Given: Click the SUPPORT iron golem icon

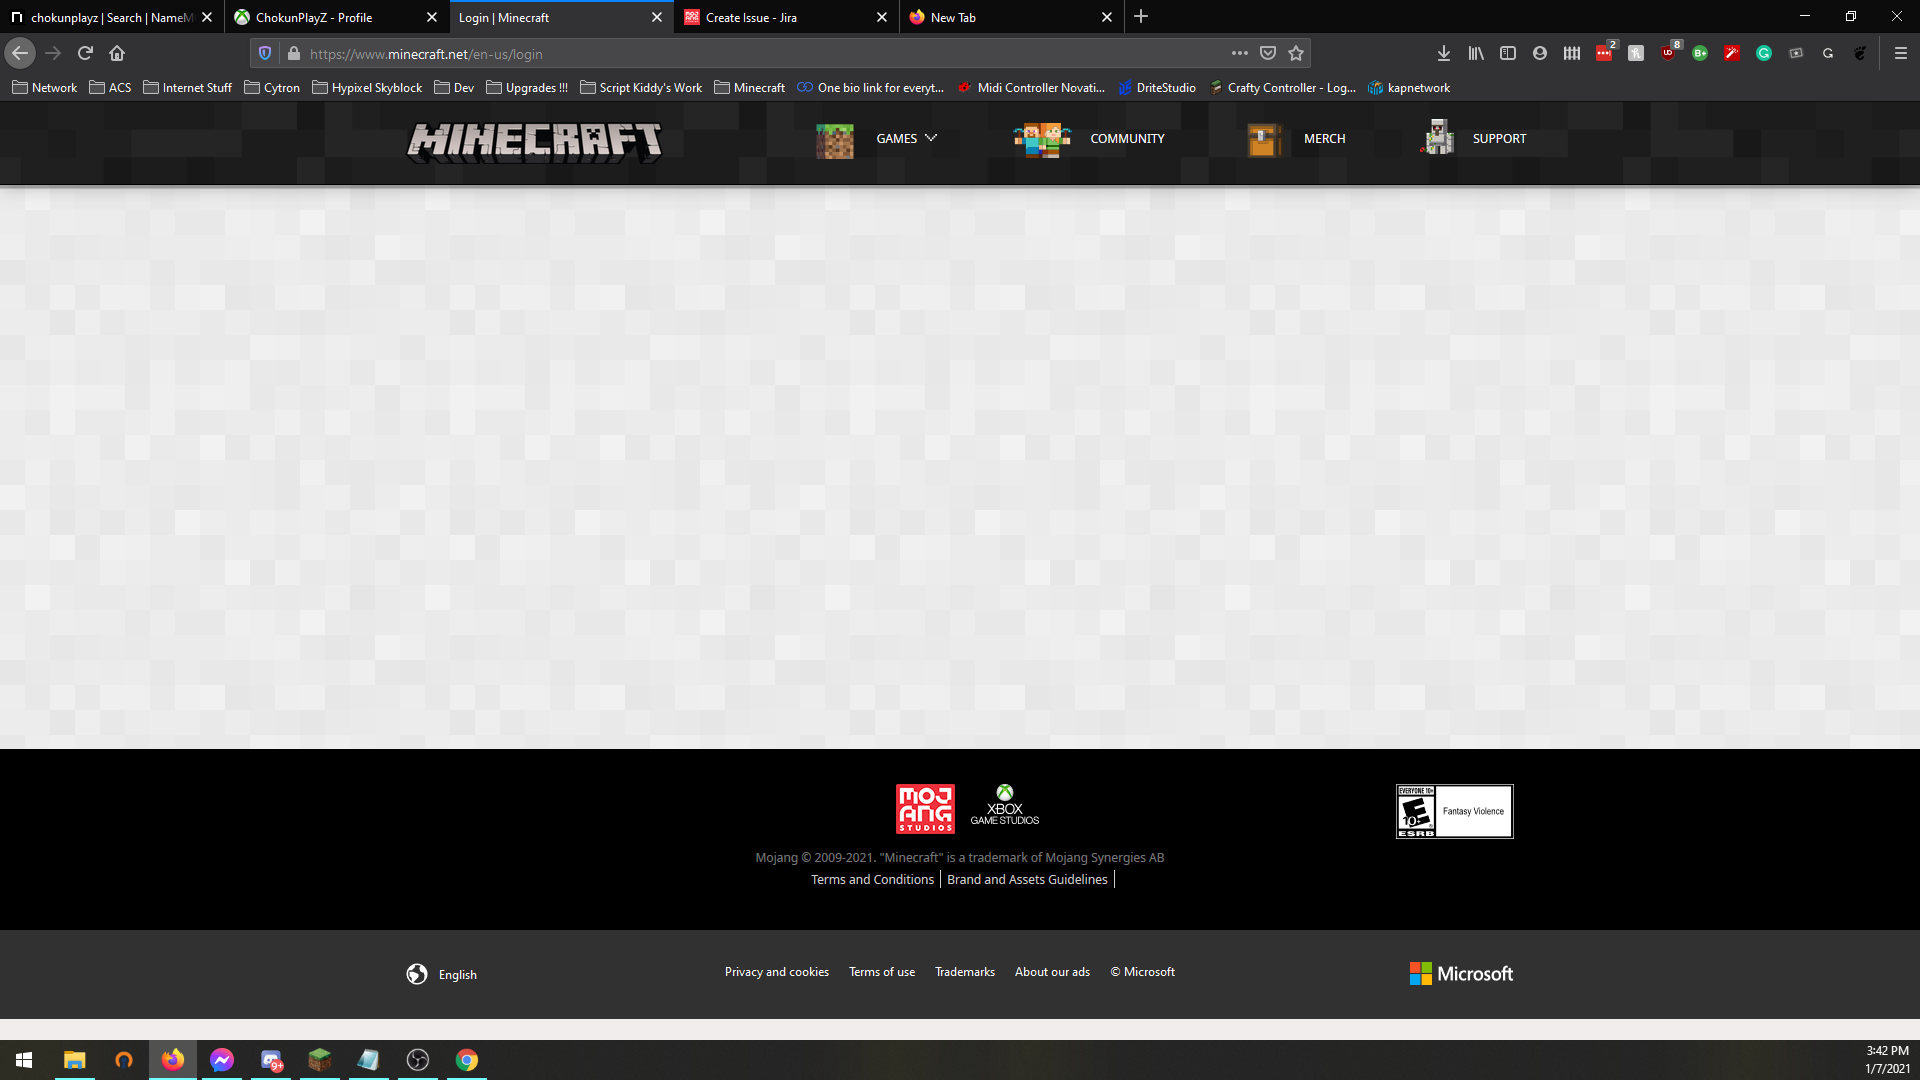Looking at the screenshot, I should [1438, 138].
